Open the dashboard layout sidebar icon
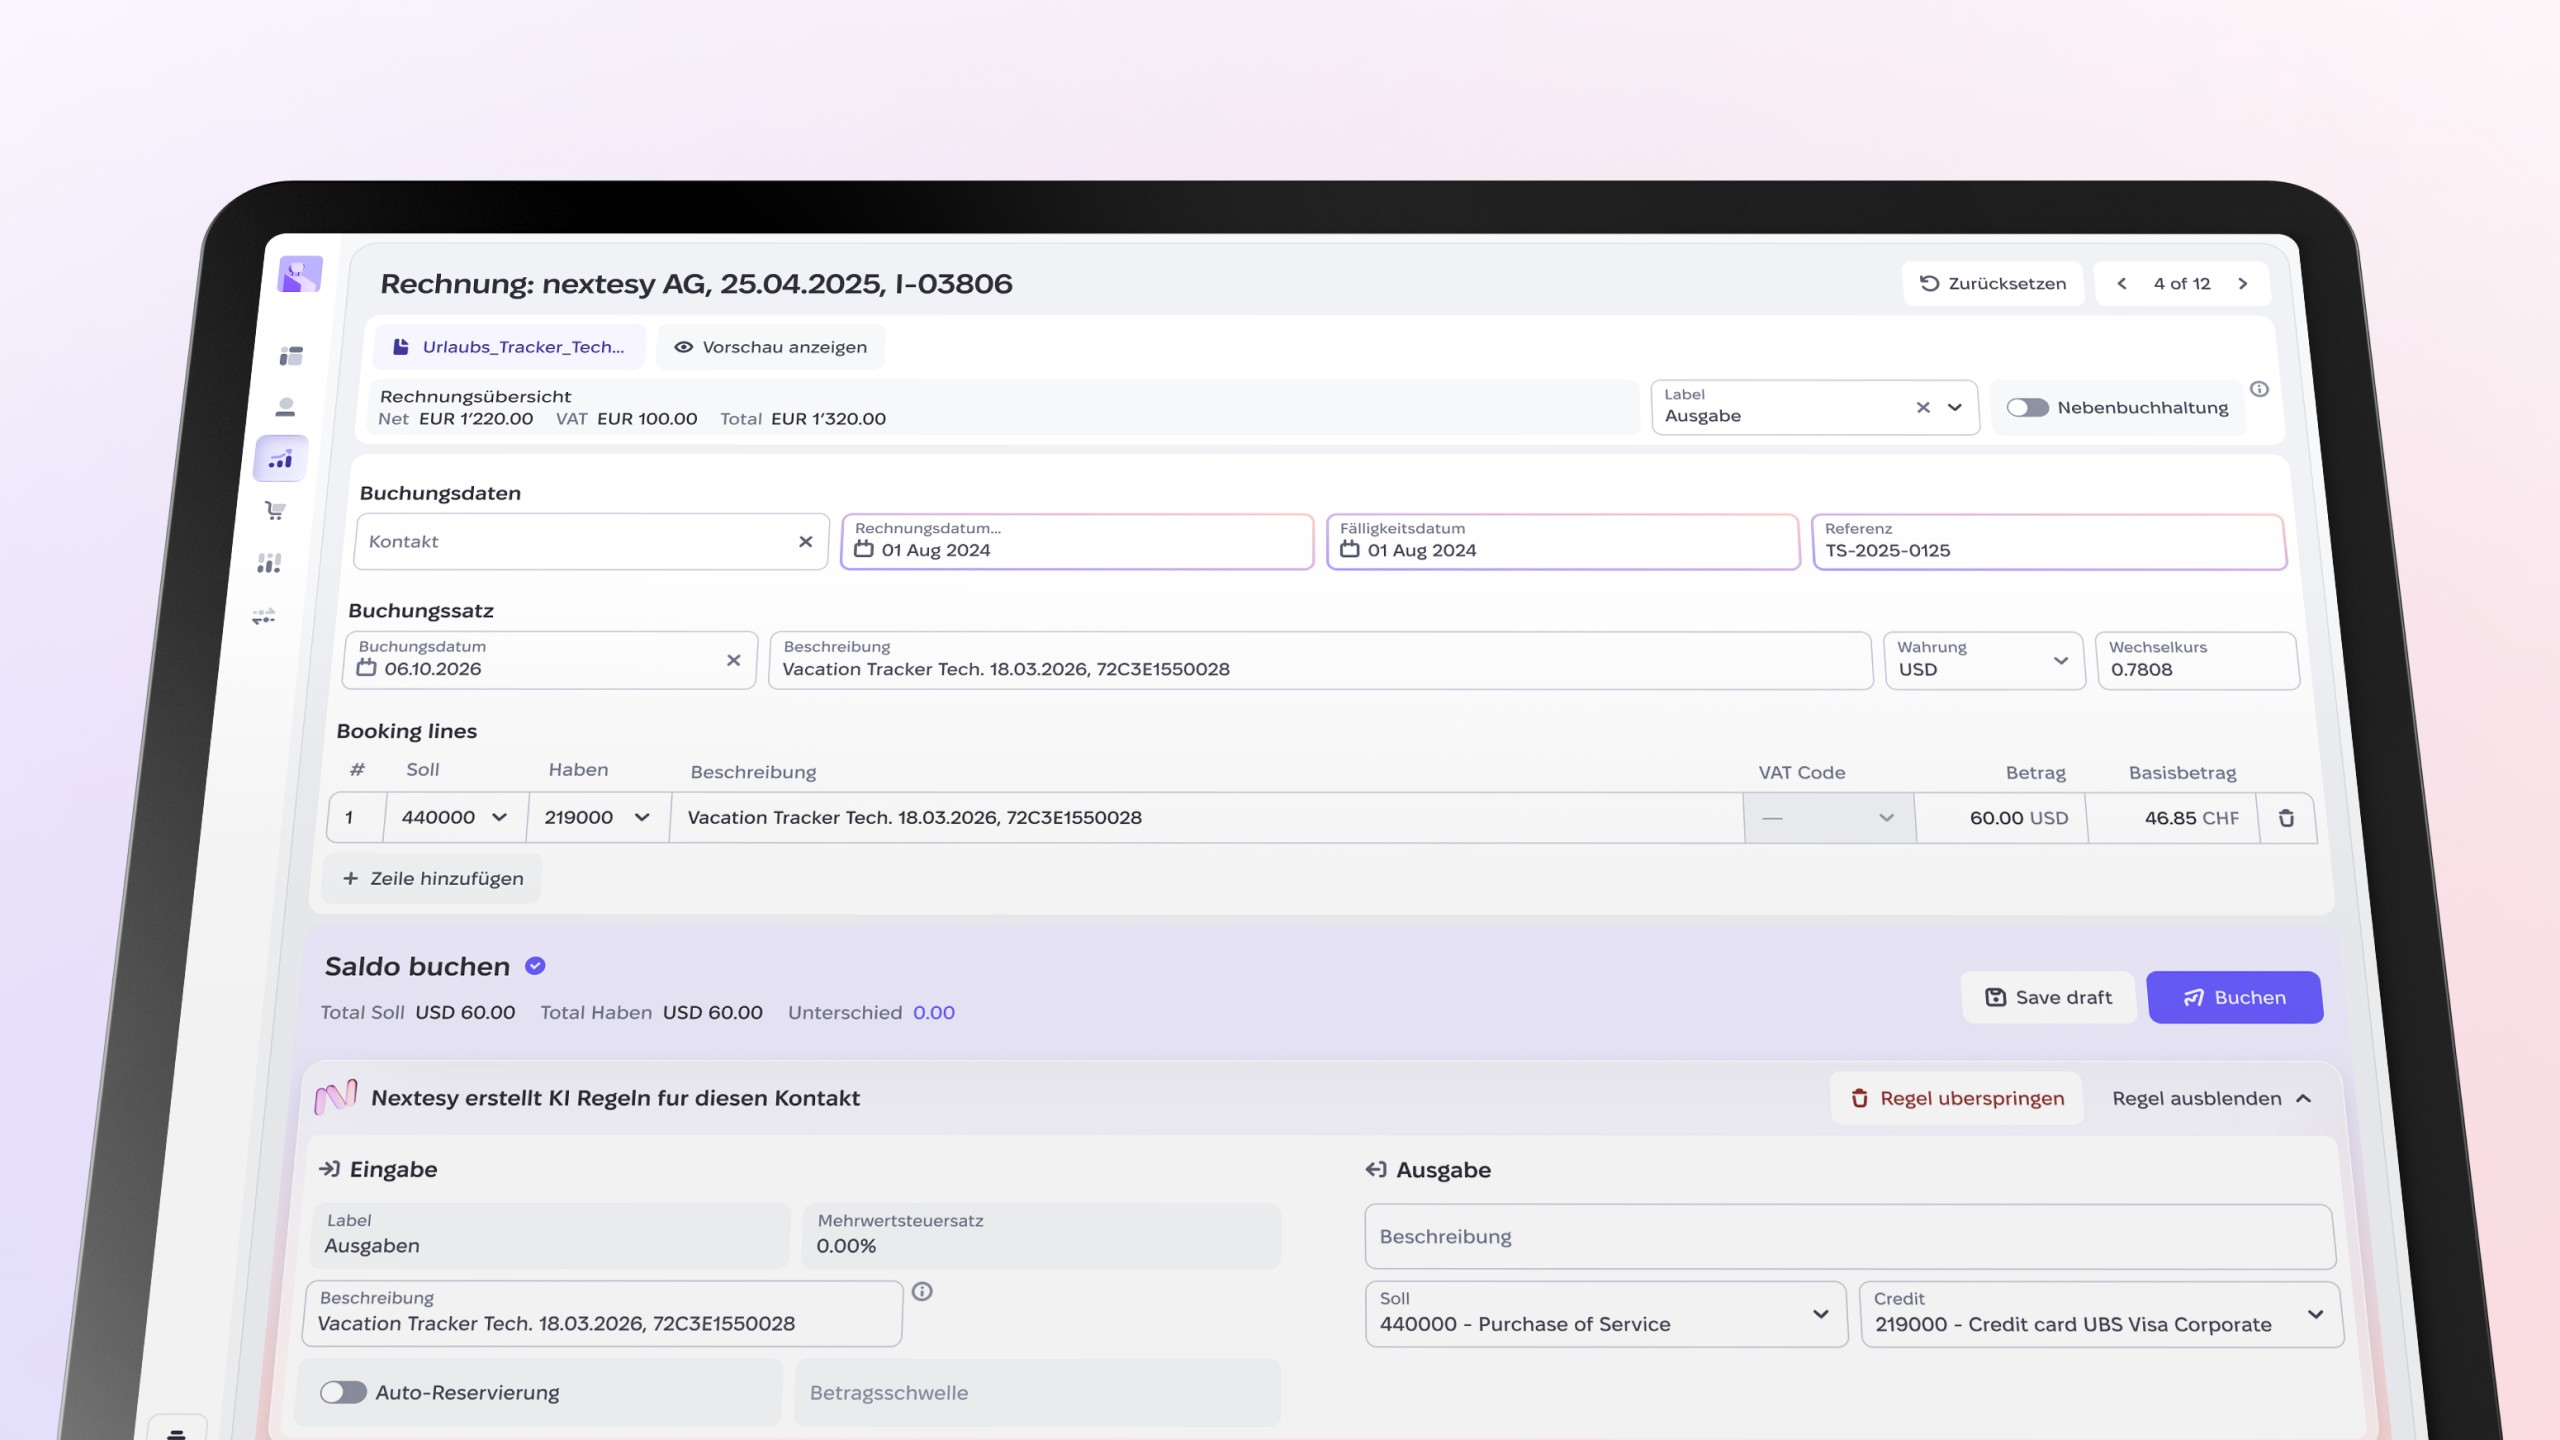Image resolution: width=2560 pixels, height=1440 pixels. (x=291, y=356)
